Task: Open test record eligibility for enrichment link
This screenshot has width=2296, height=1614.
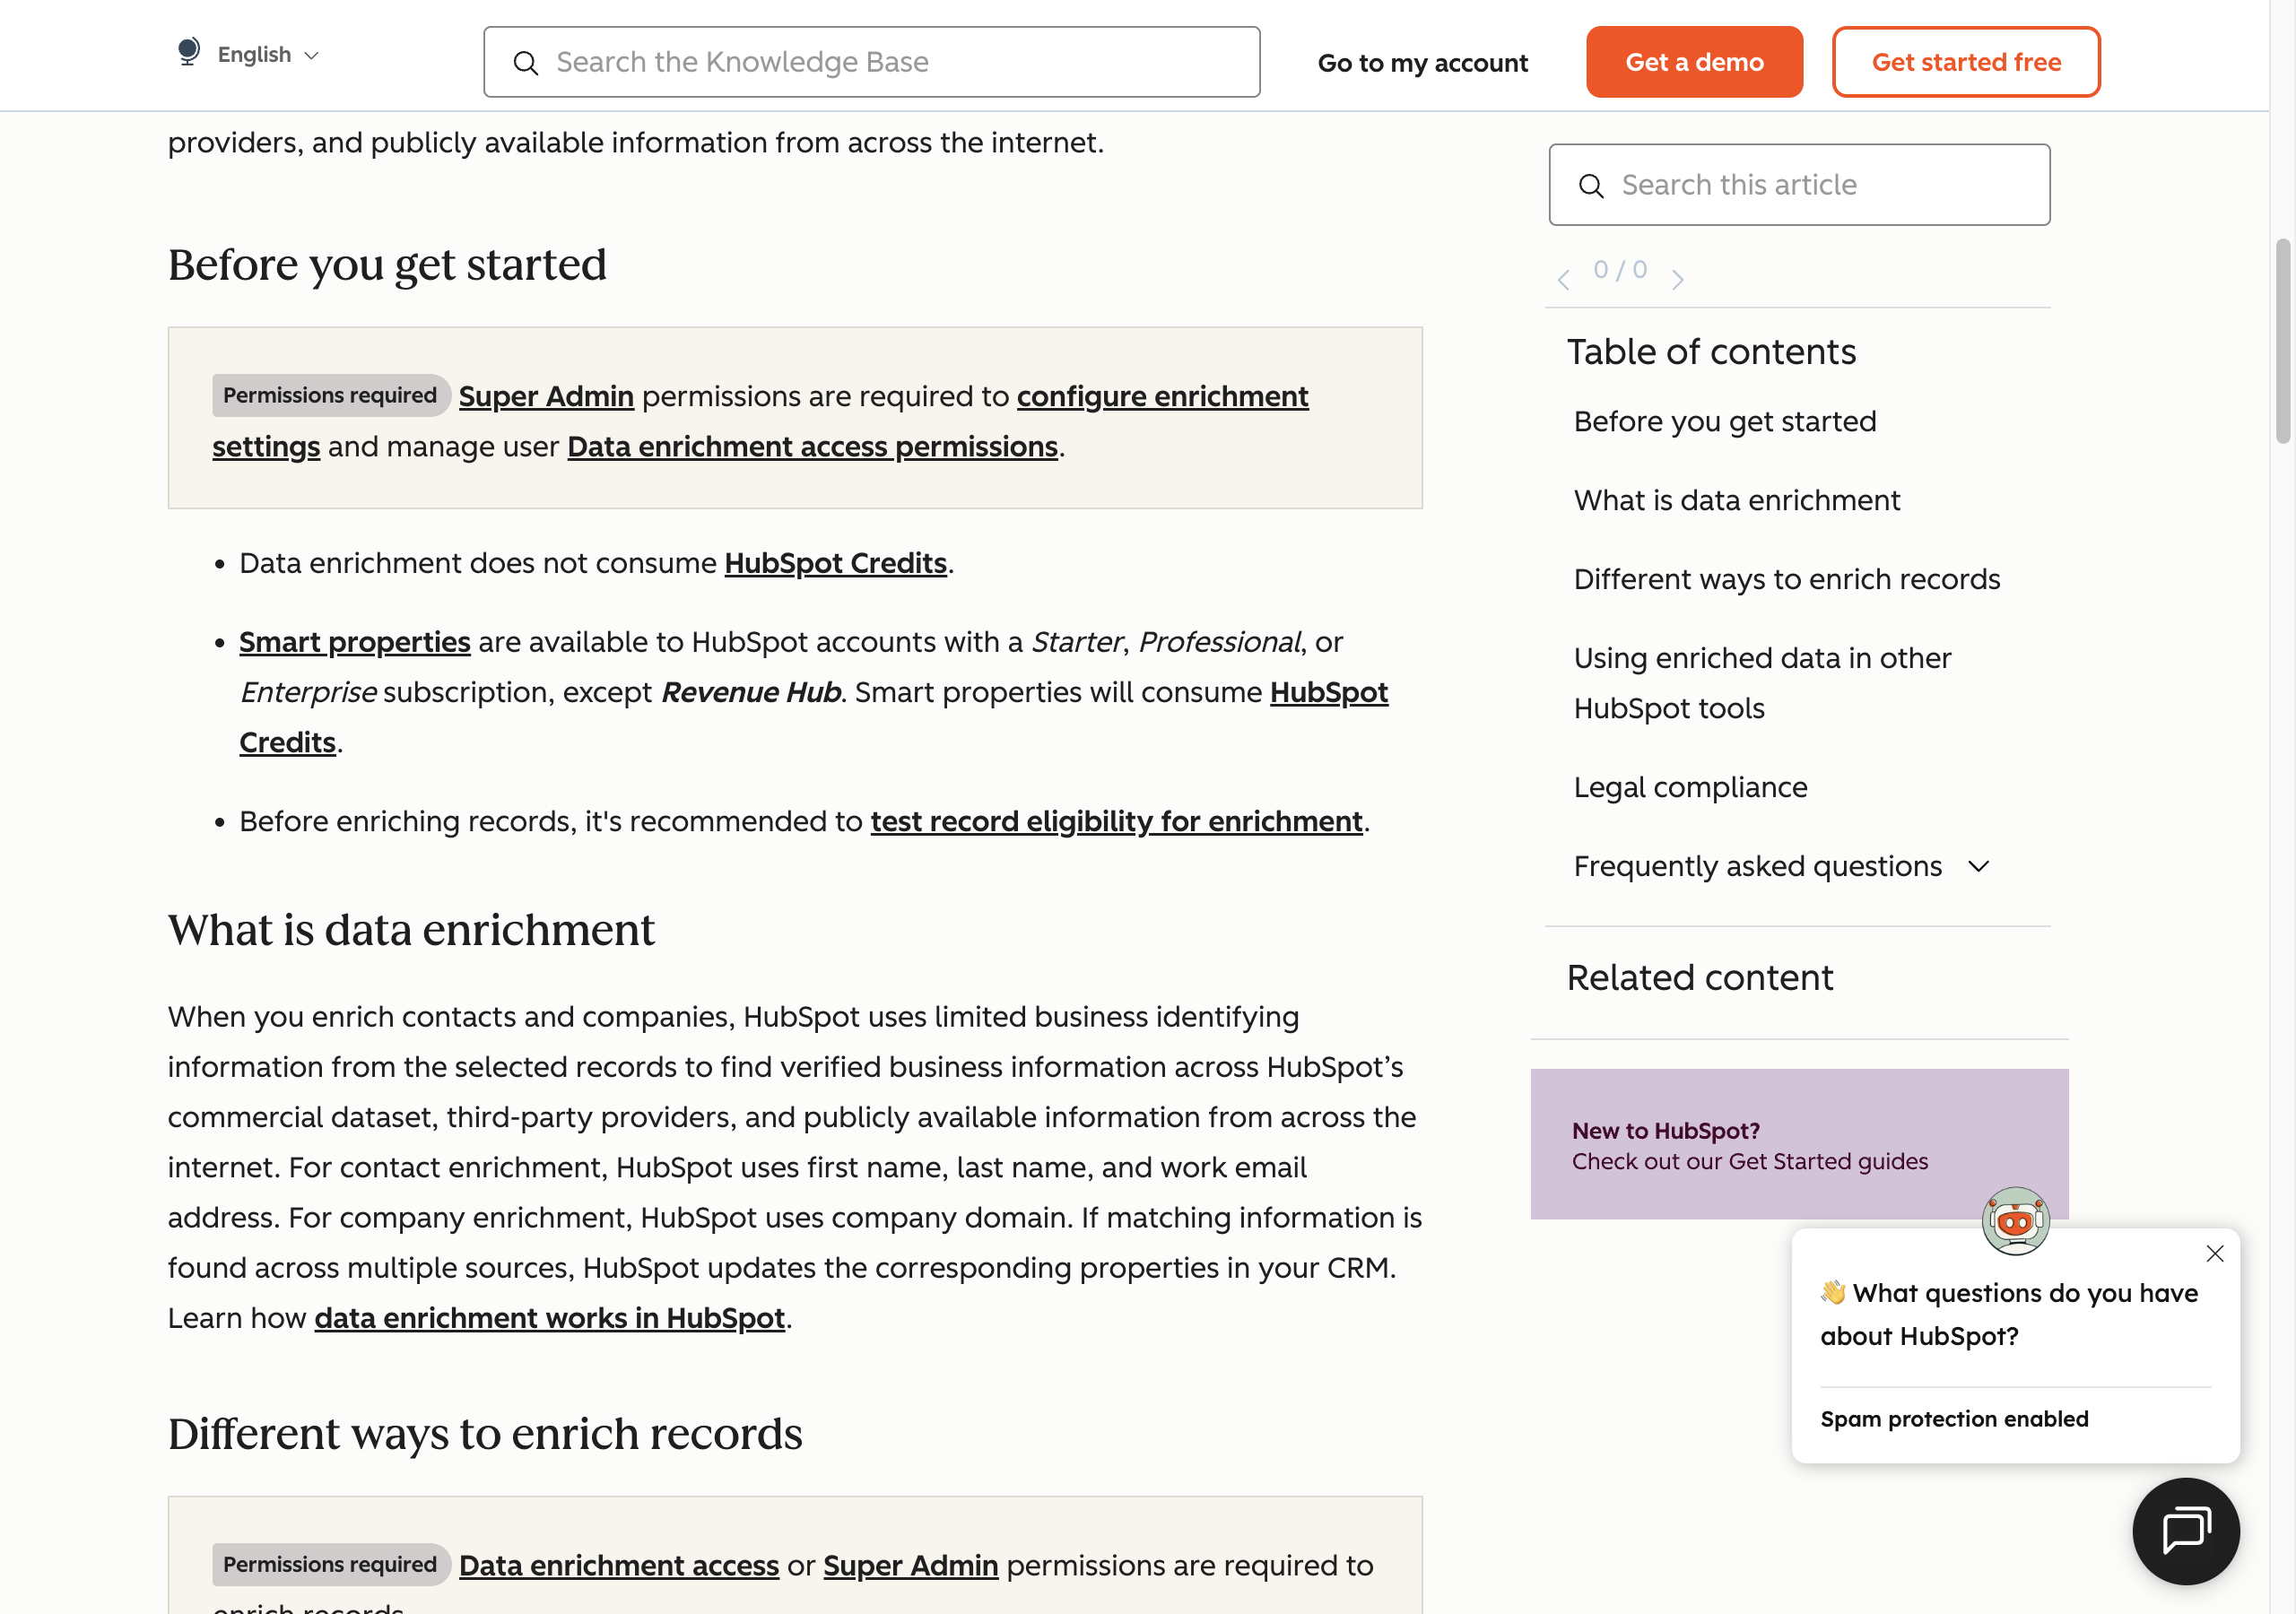Action: coord(1116,821)
